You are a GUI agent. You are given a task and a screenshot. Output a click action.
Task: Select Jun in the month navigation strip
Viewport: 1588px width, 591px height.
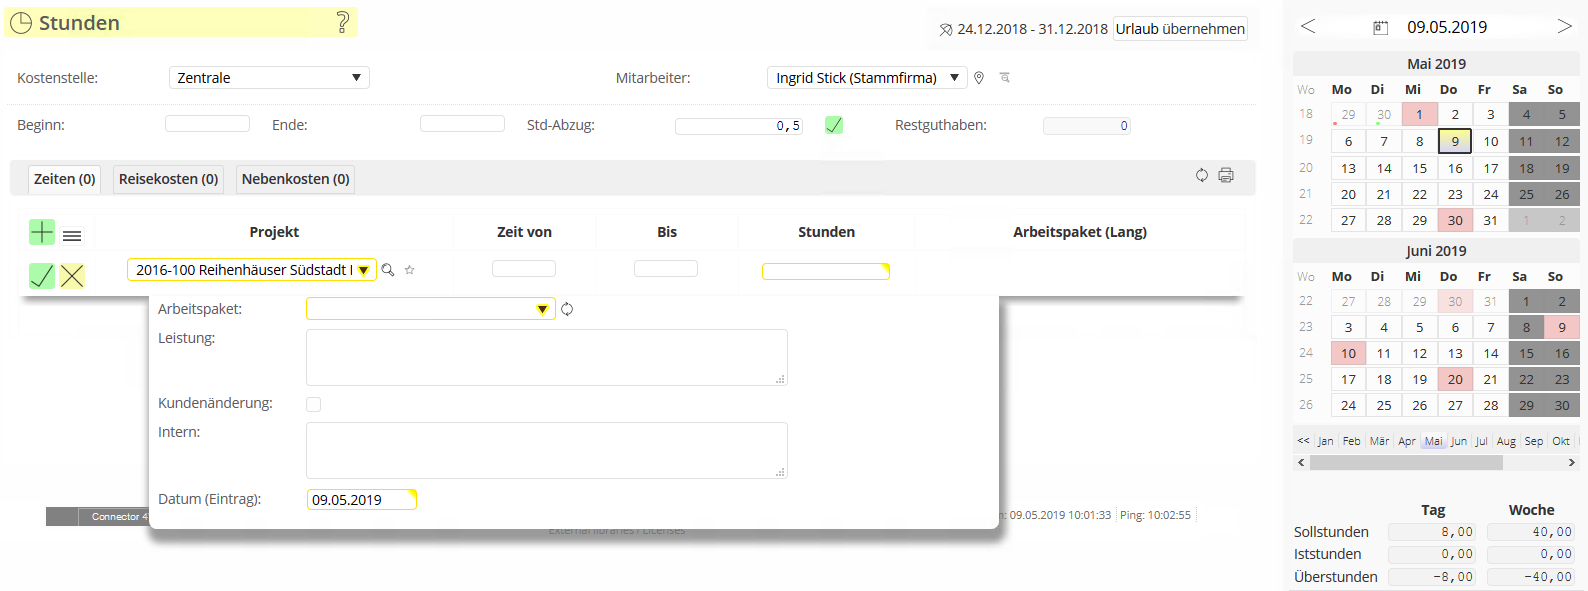pyautogui.click(x=1459, y=441)
